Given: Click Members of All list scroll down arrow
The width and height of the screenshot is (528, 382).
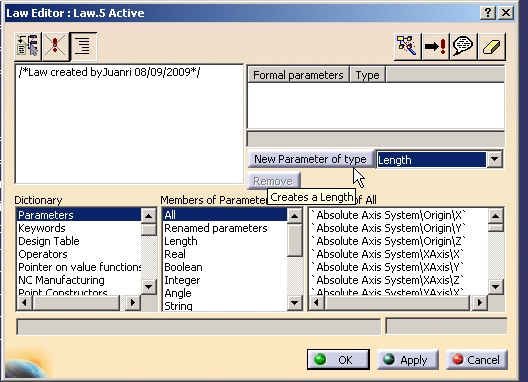Looking at the screenshot, I should pos(496,287).
